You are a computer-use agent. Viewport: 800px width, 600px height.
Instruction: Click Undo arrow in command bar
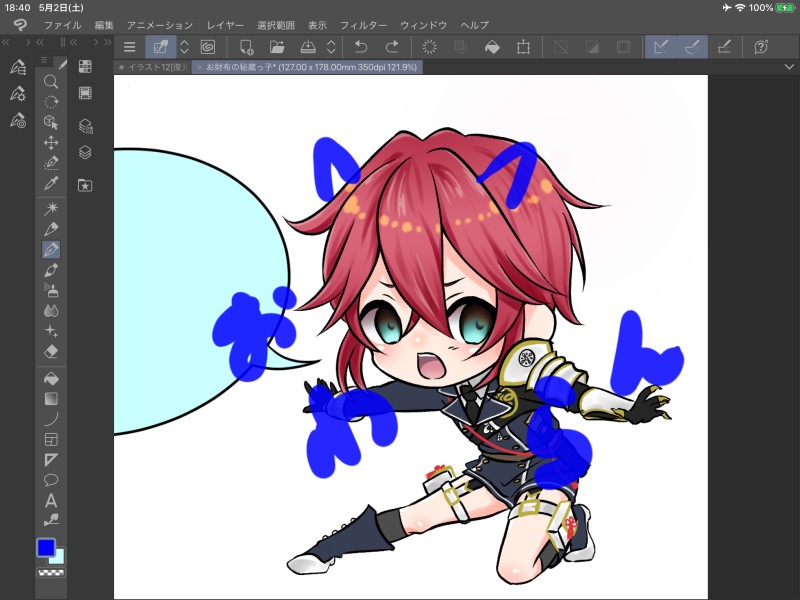(360, 47)
